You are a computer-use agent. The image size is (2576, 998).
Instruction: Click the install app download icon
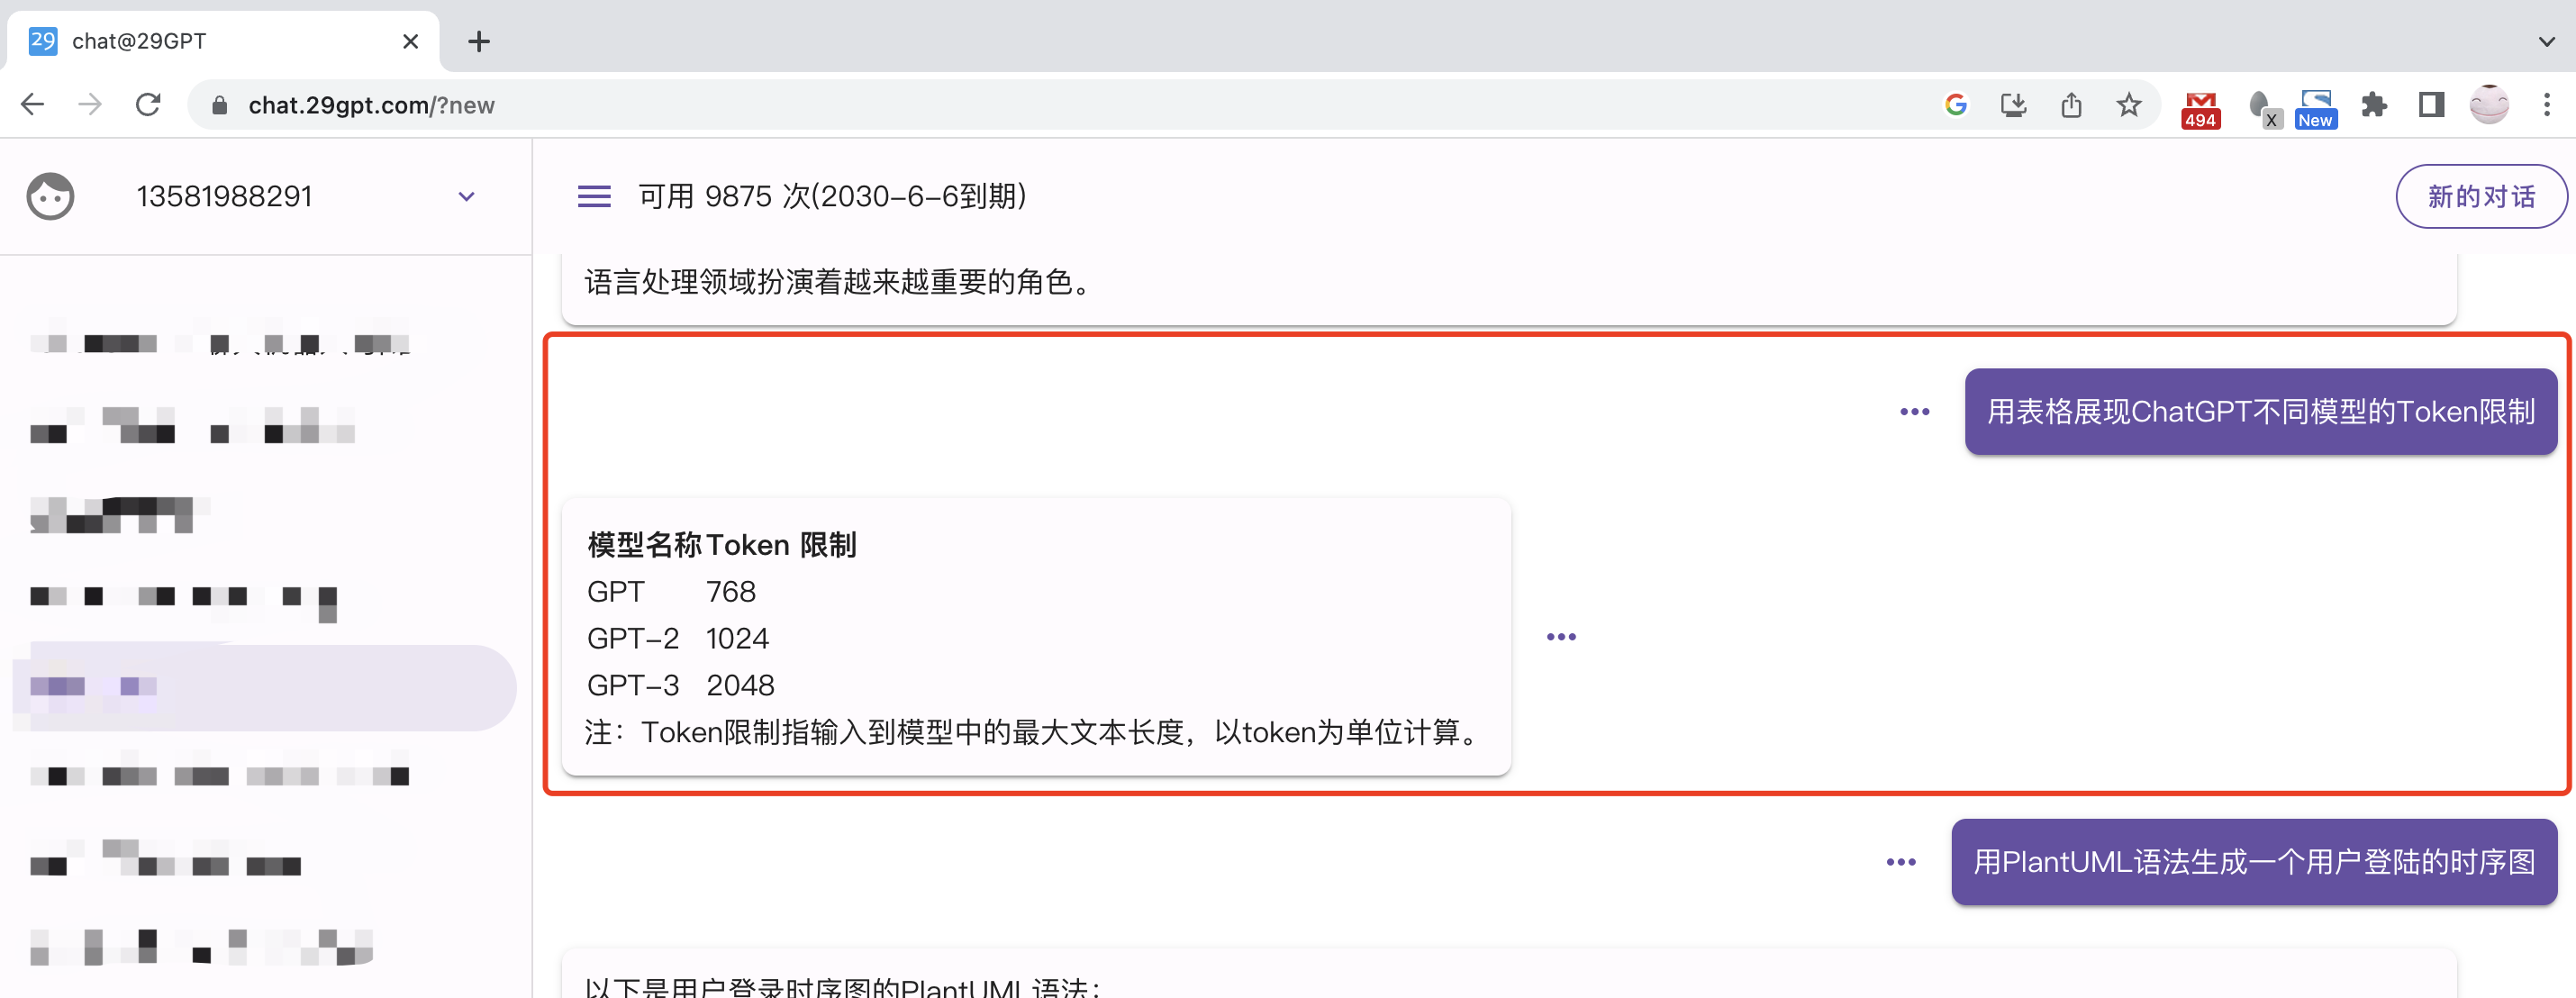click(x=2013, y=104)
